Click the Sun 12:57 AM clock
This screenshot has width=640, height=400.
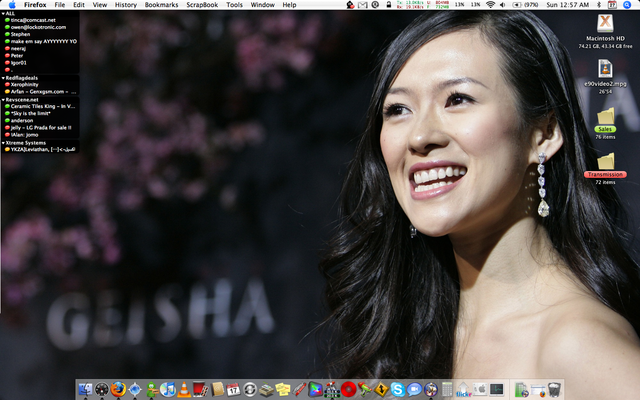tap(567, 5)
